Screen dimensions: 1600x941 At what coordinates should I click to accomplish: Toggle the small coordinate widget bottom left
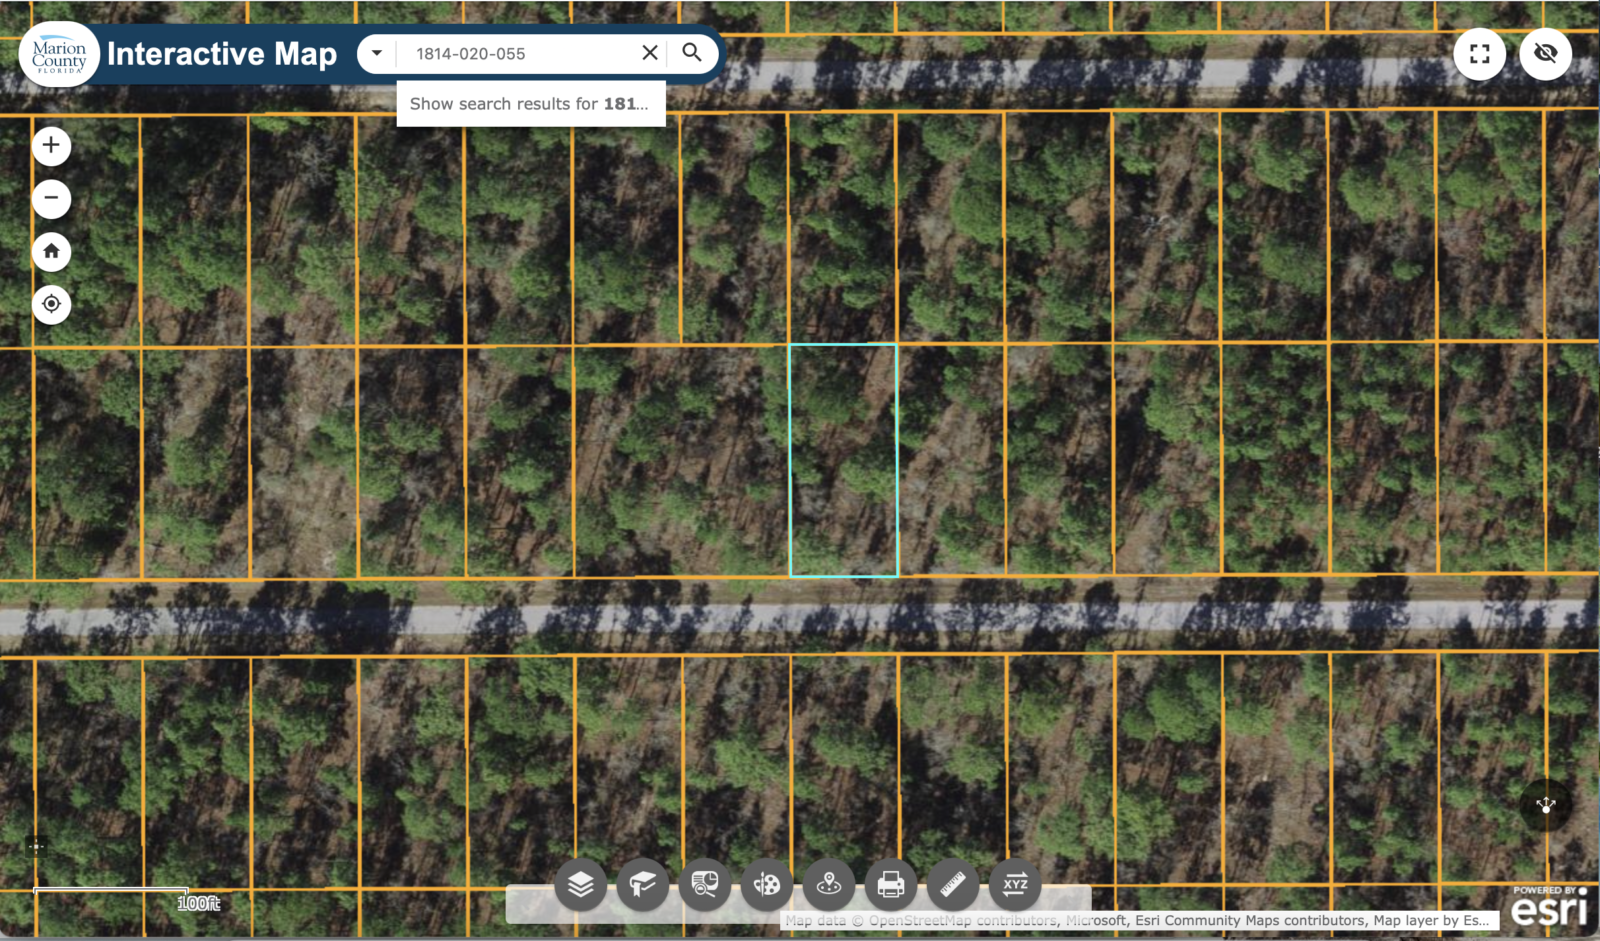pos(36,847)
